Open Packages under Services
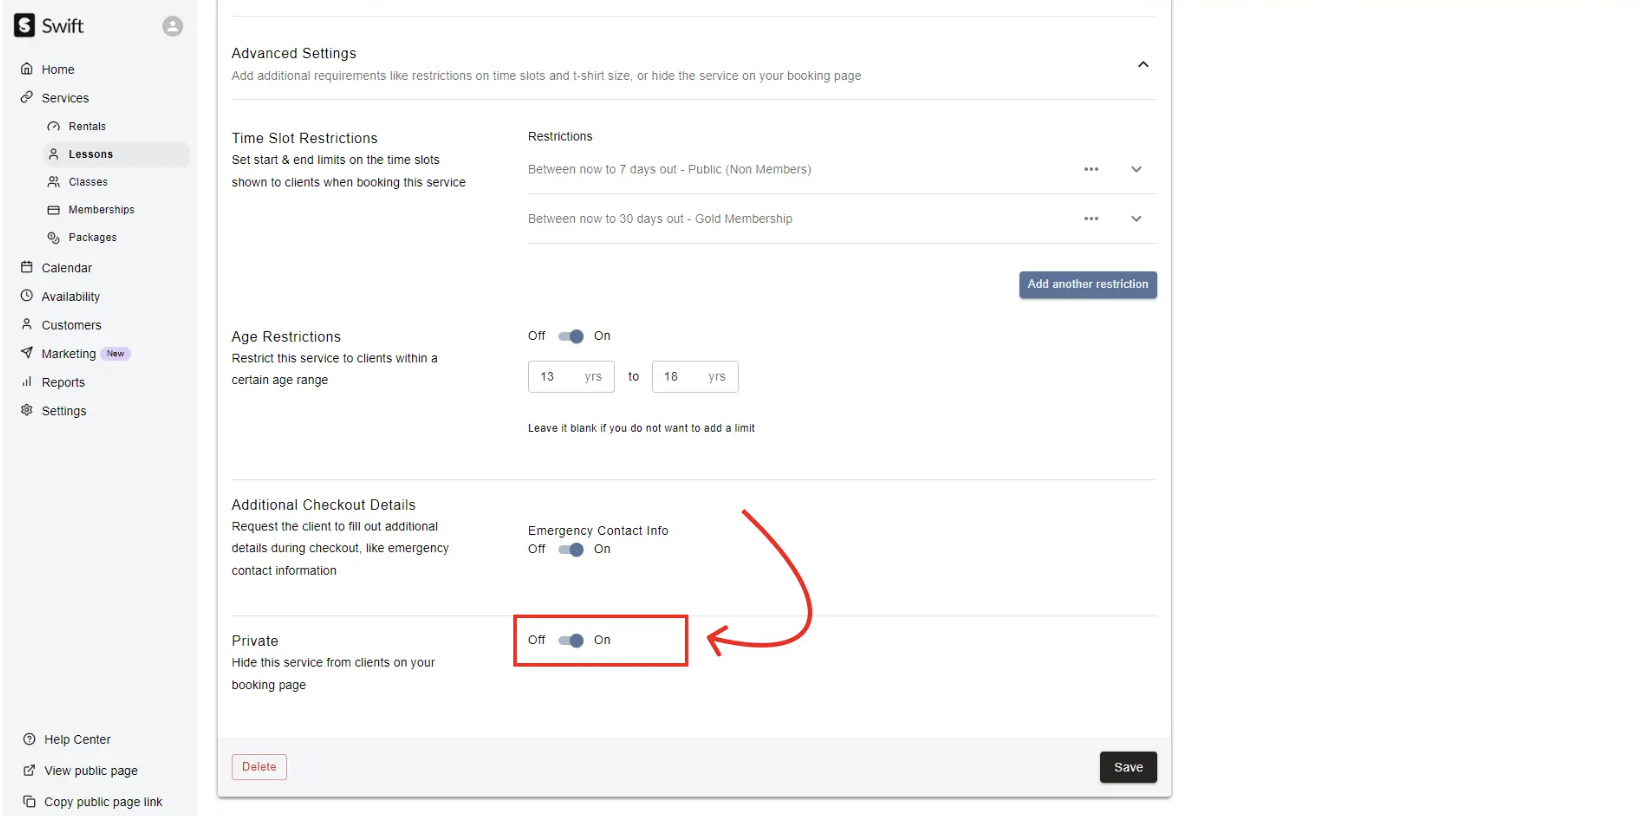This screenshot has height=816, width=1638. point(93,237)
